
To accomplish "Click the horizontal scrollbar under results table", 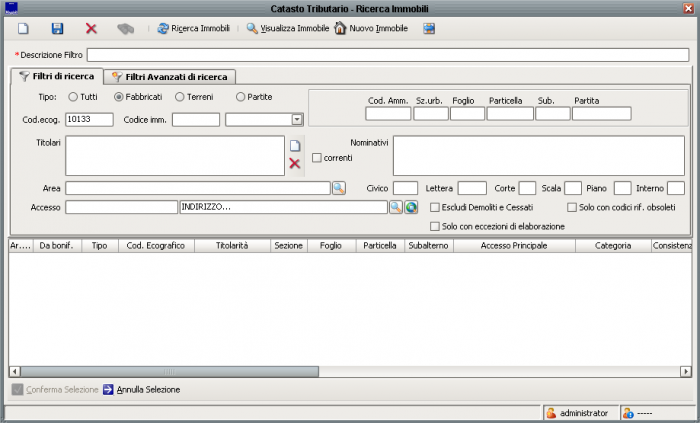I will tap(340, 372).
